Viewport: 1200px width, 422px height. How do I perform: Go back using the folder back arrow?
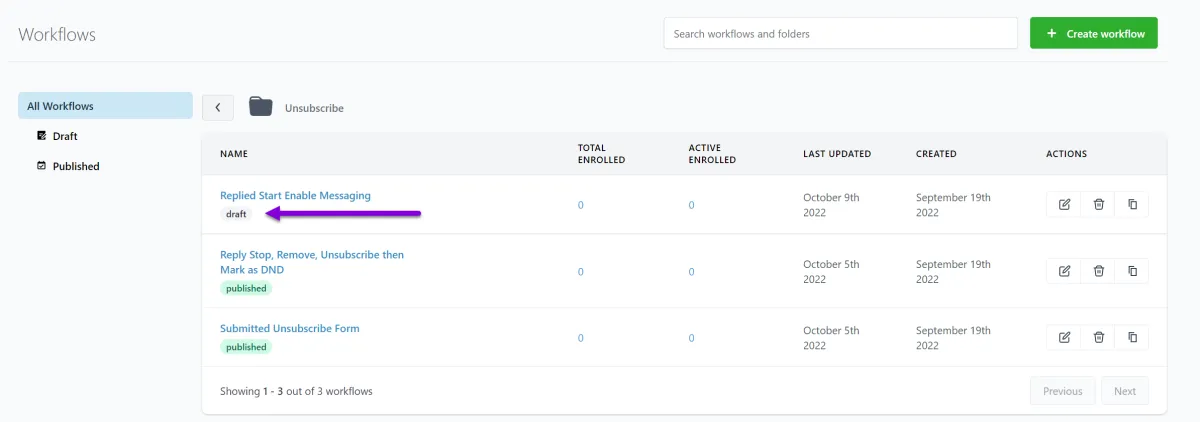(x=218, y=107)
